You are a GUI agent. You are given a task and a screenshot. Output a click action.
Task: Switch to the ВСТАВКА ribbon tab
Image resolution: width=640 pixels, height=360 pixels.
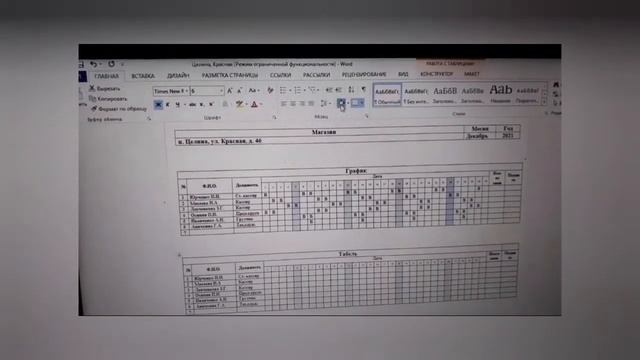[x=143, y=76]
